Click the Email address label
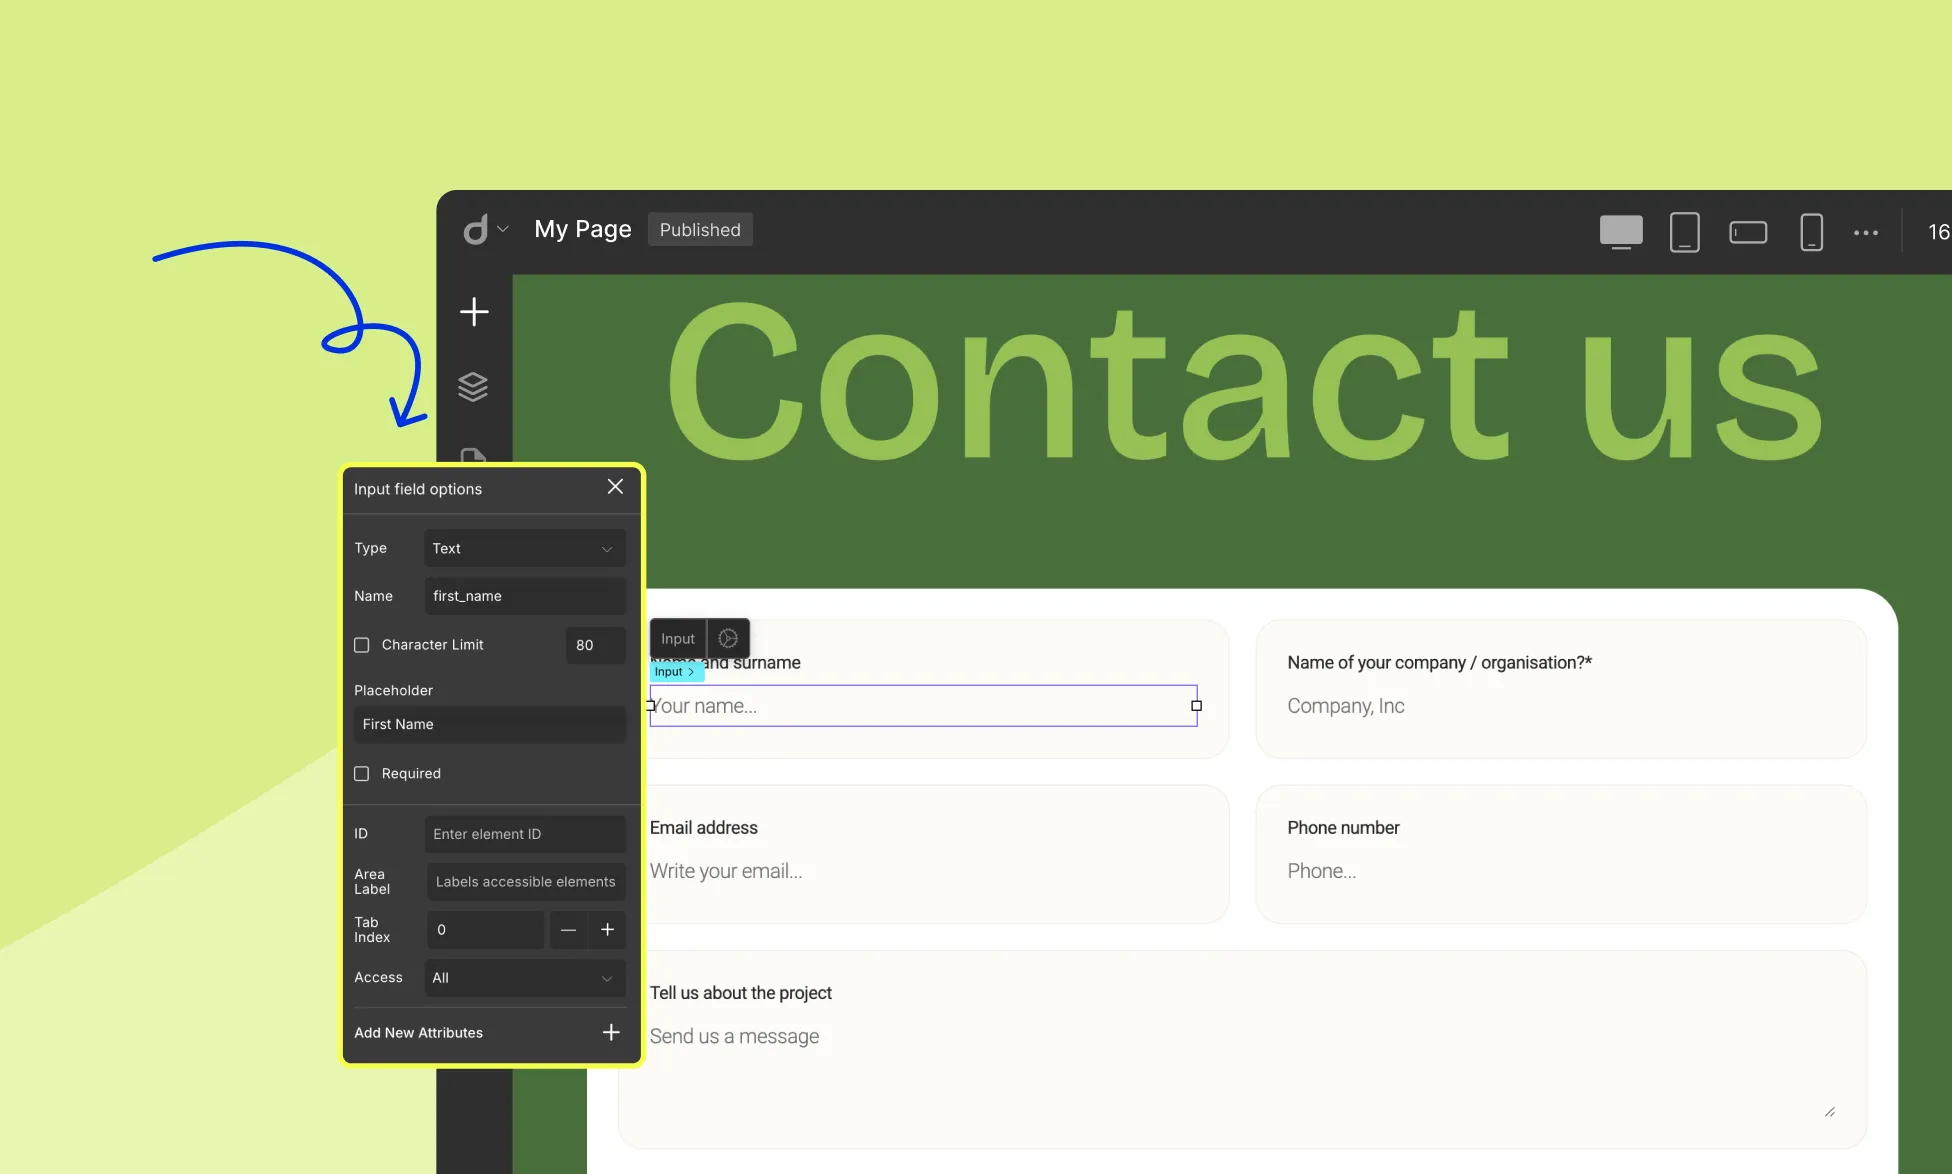This screenshot has height=1174, width=1952. tap(703, 828)
